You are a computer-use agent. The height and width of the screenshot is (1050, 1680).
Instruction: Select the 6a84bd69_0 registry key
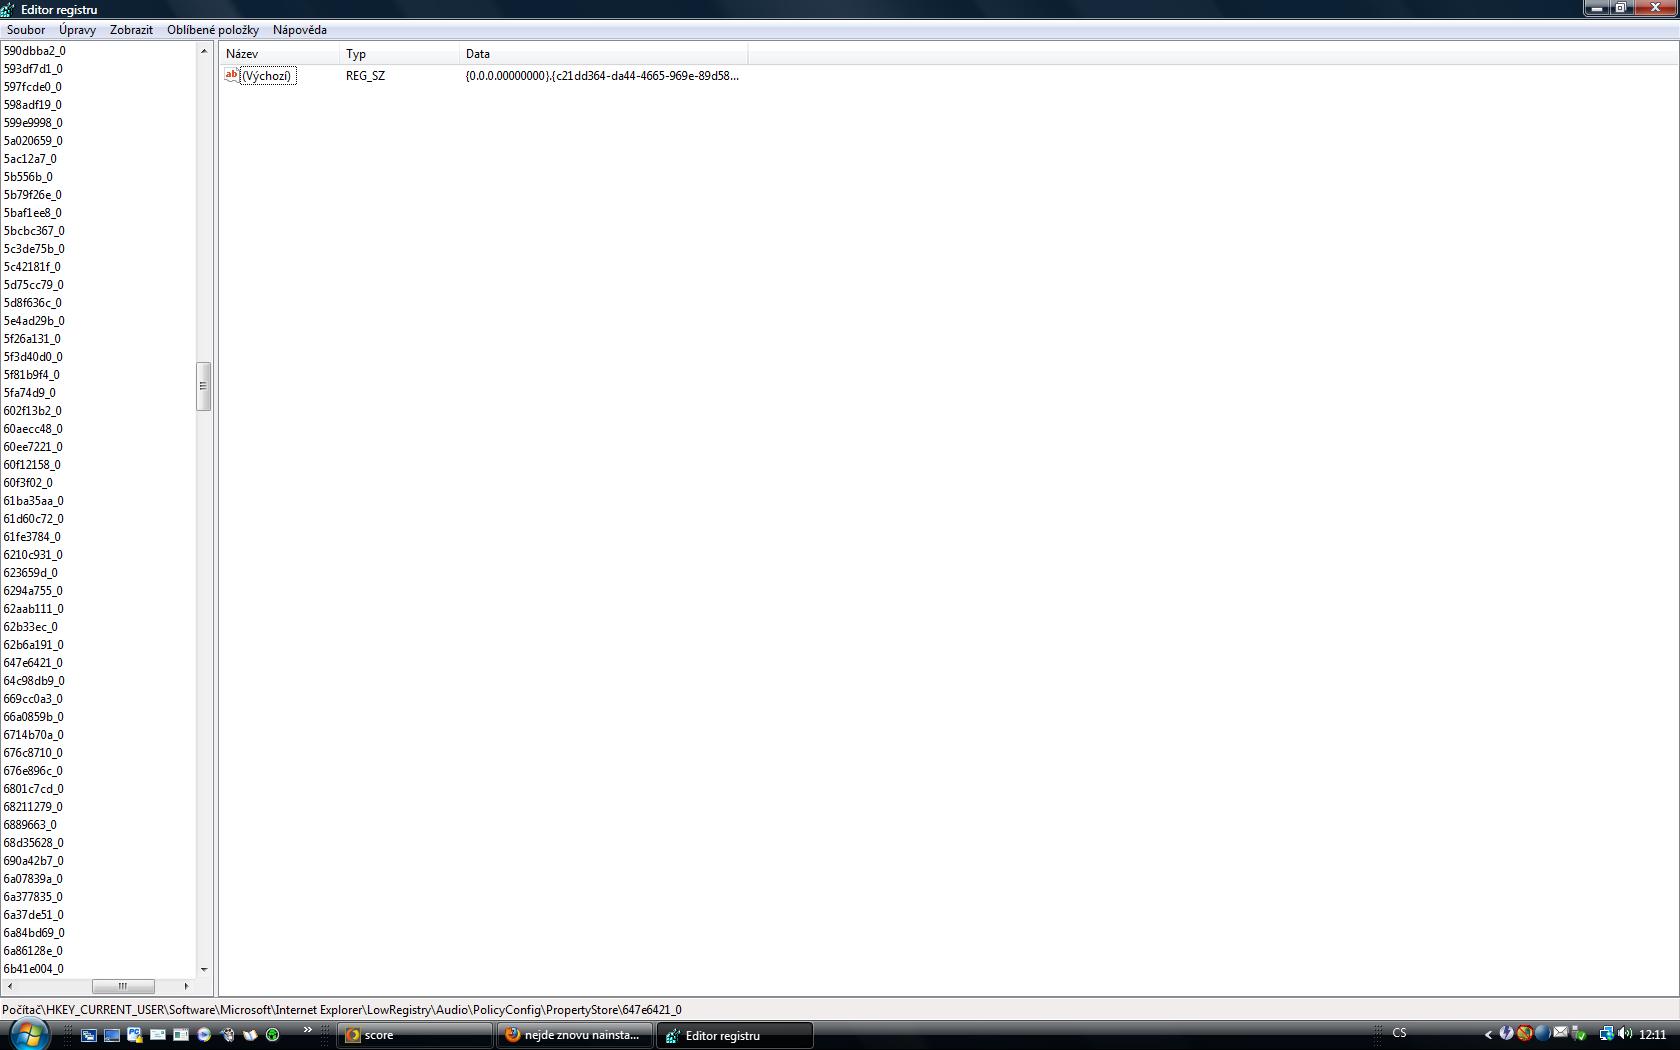34,933
